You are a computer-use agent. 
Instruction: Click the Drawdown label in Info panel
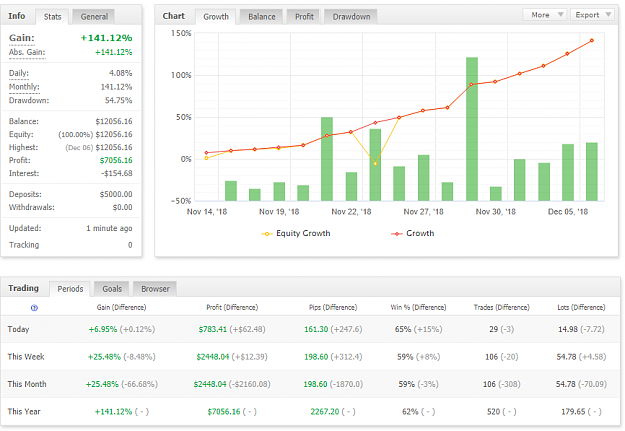point(29,100)
